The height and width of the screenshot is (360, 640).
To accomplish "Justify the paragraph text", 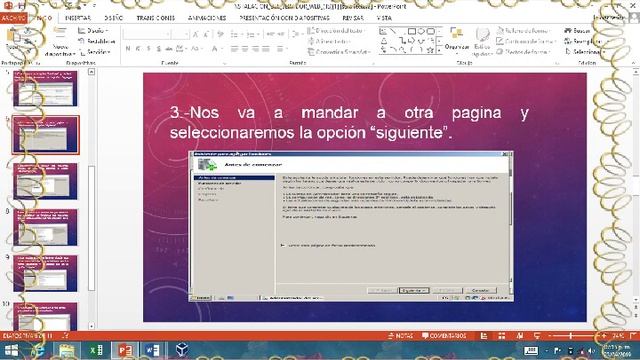I will pos(266,49).
